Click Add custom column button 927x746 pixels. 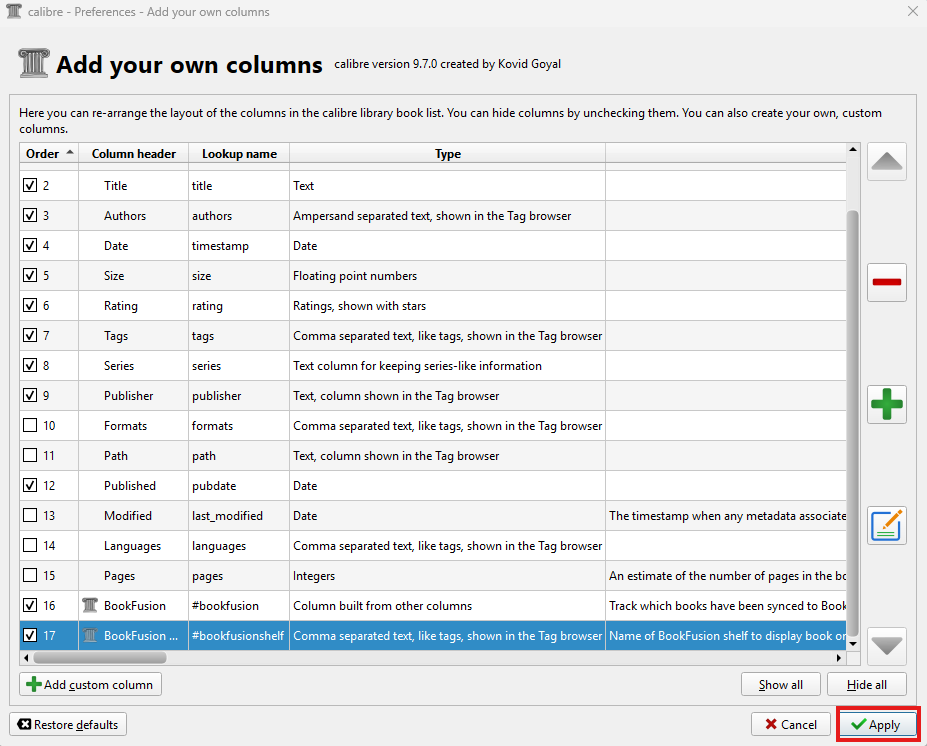pos(90,685)
